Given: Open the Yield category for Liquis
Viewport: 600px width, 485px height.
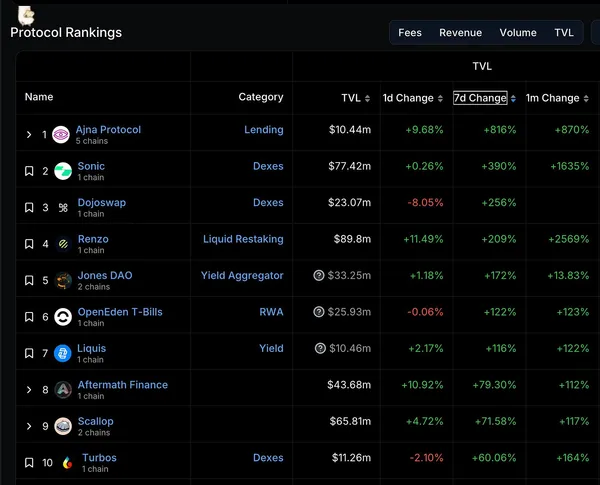Looking at the screenshot, I should point(271,348).
